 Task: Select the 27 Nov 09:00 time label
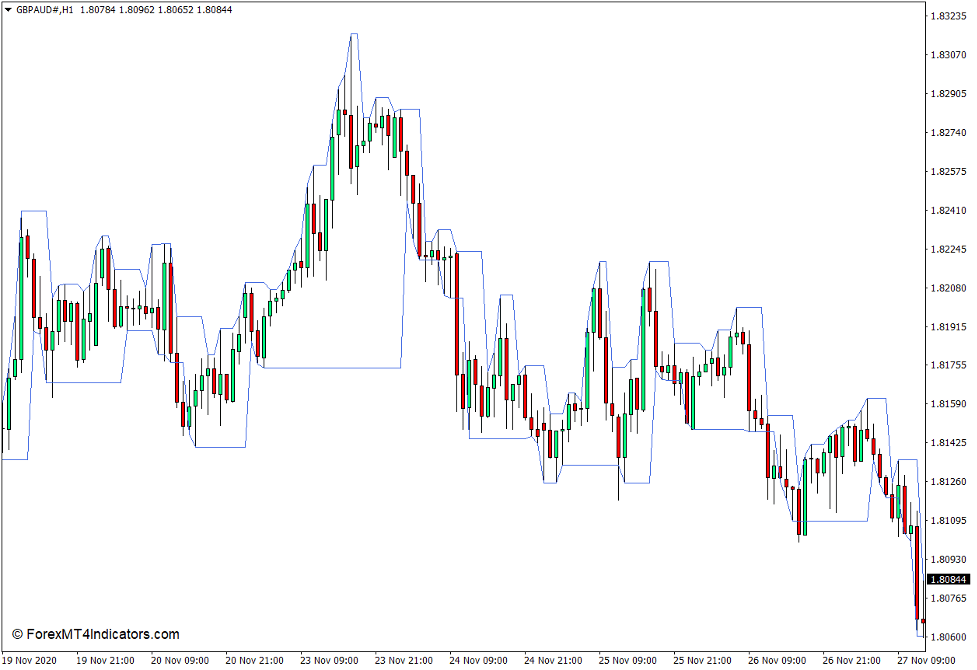(x=928, y=660)
